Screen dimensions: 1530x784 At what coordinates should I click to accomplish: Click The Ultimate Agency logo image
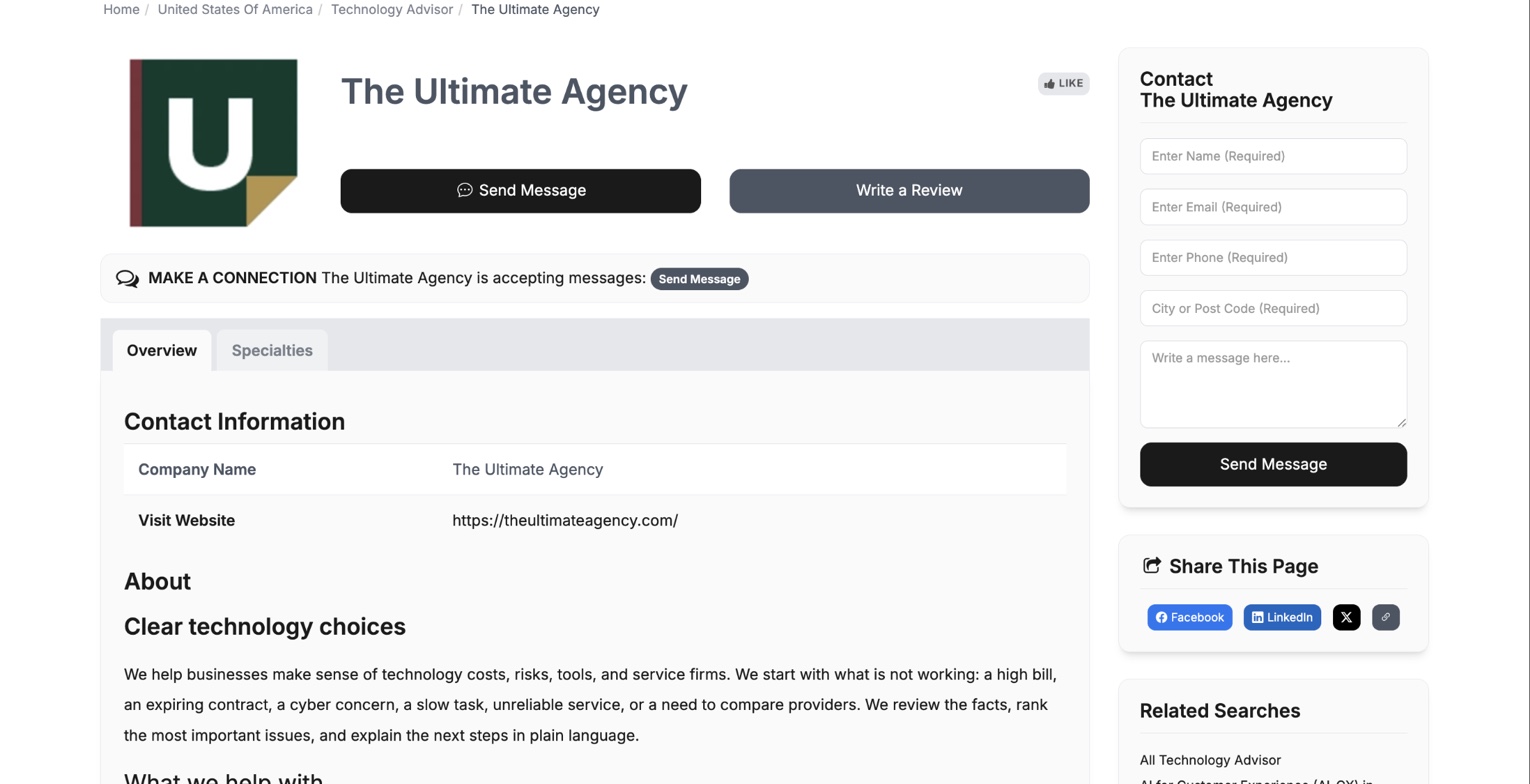point(214,142)
